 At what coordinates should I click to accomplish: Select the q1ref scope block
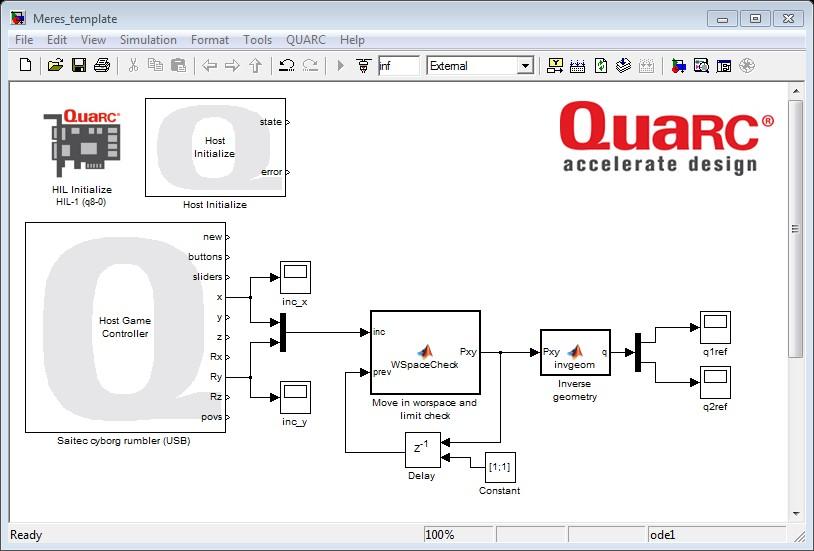tap(715, 327)
